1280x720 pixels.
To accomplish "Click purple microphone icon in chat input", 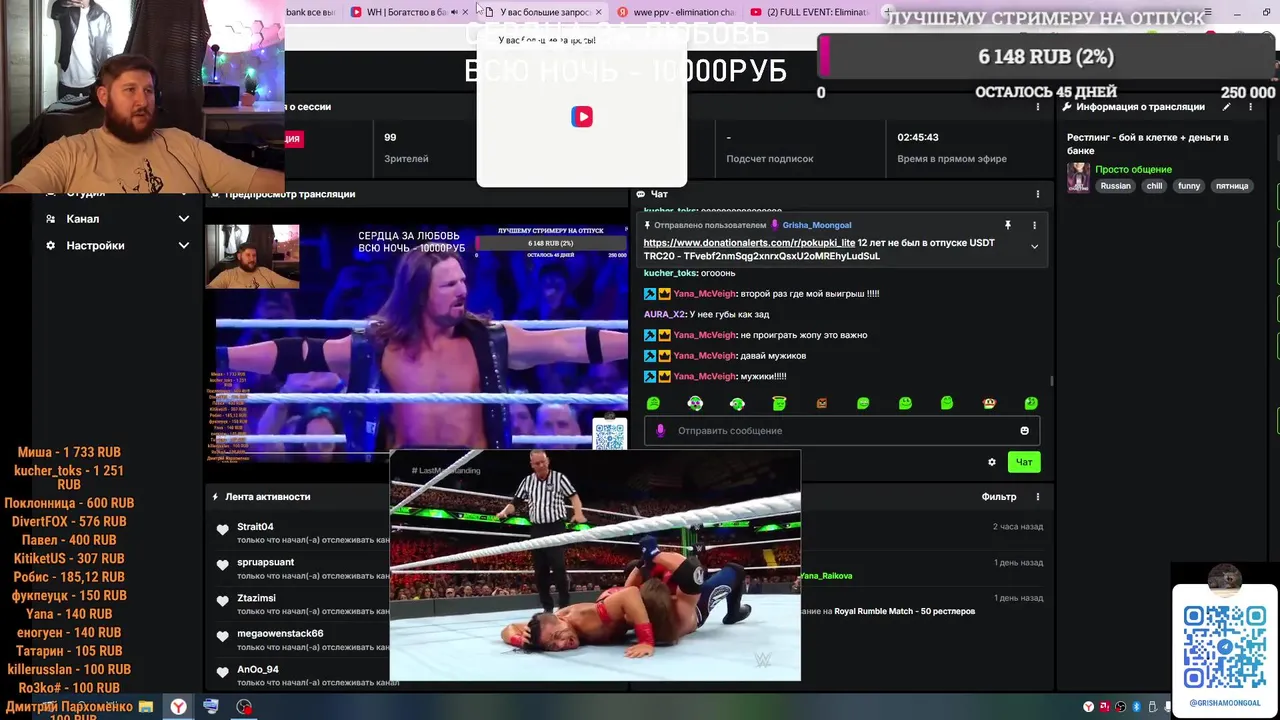I will [660, 431].
